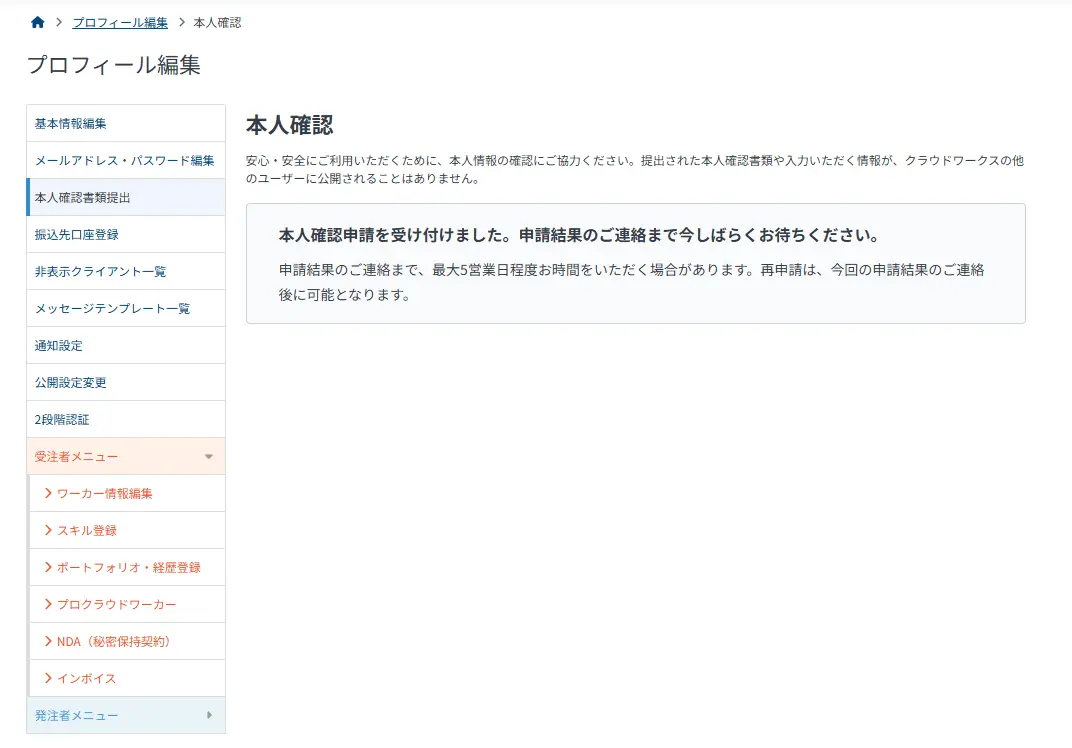This screenshot has width=1072, height=748.
Task: Open ポートフォリオ・経歴登録 link
Action: coord(129,567)
